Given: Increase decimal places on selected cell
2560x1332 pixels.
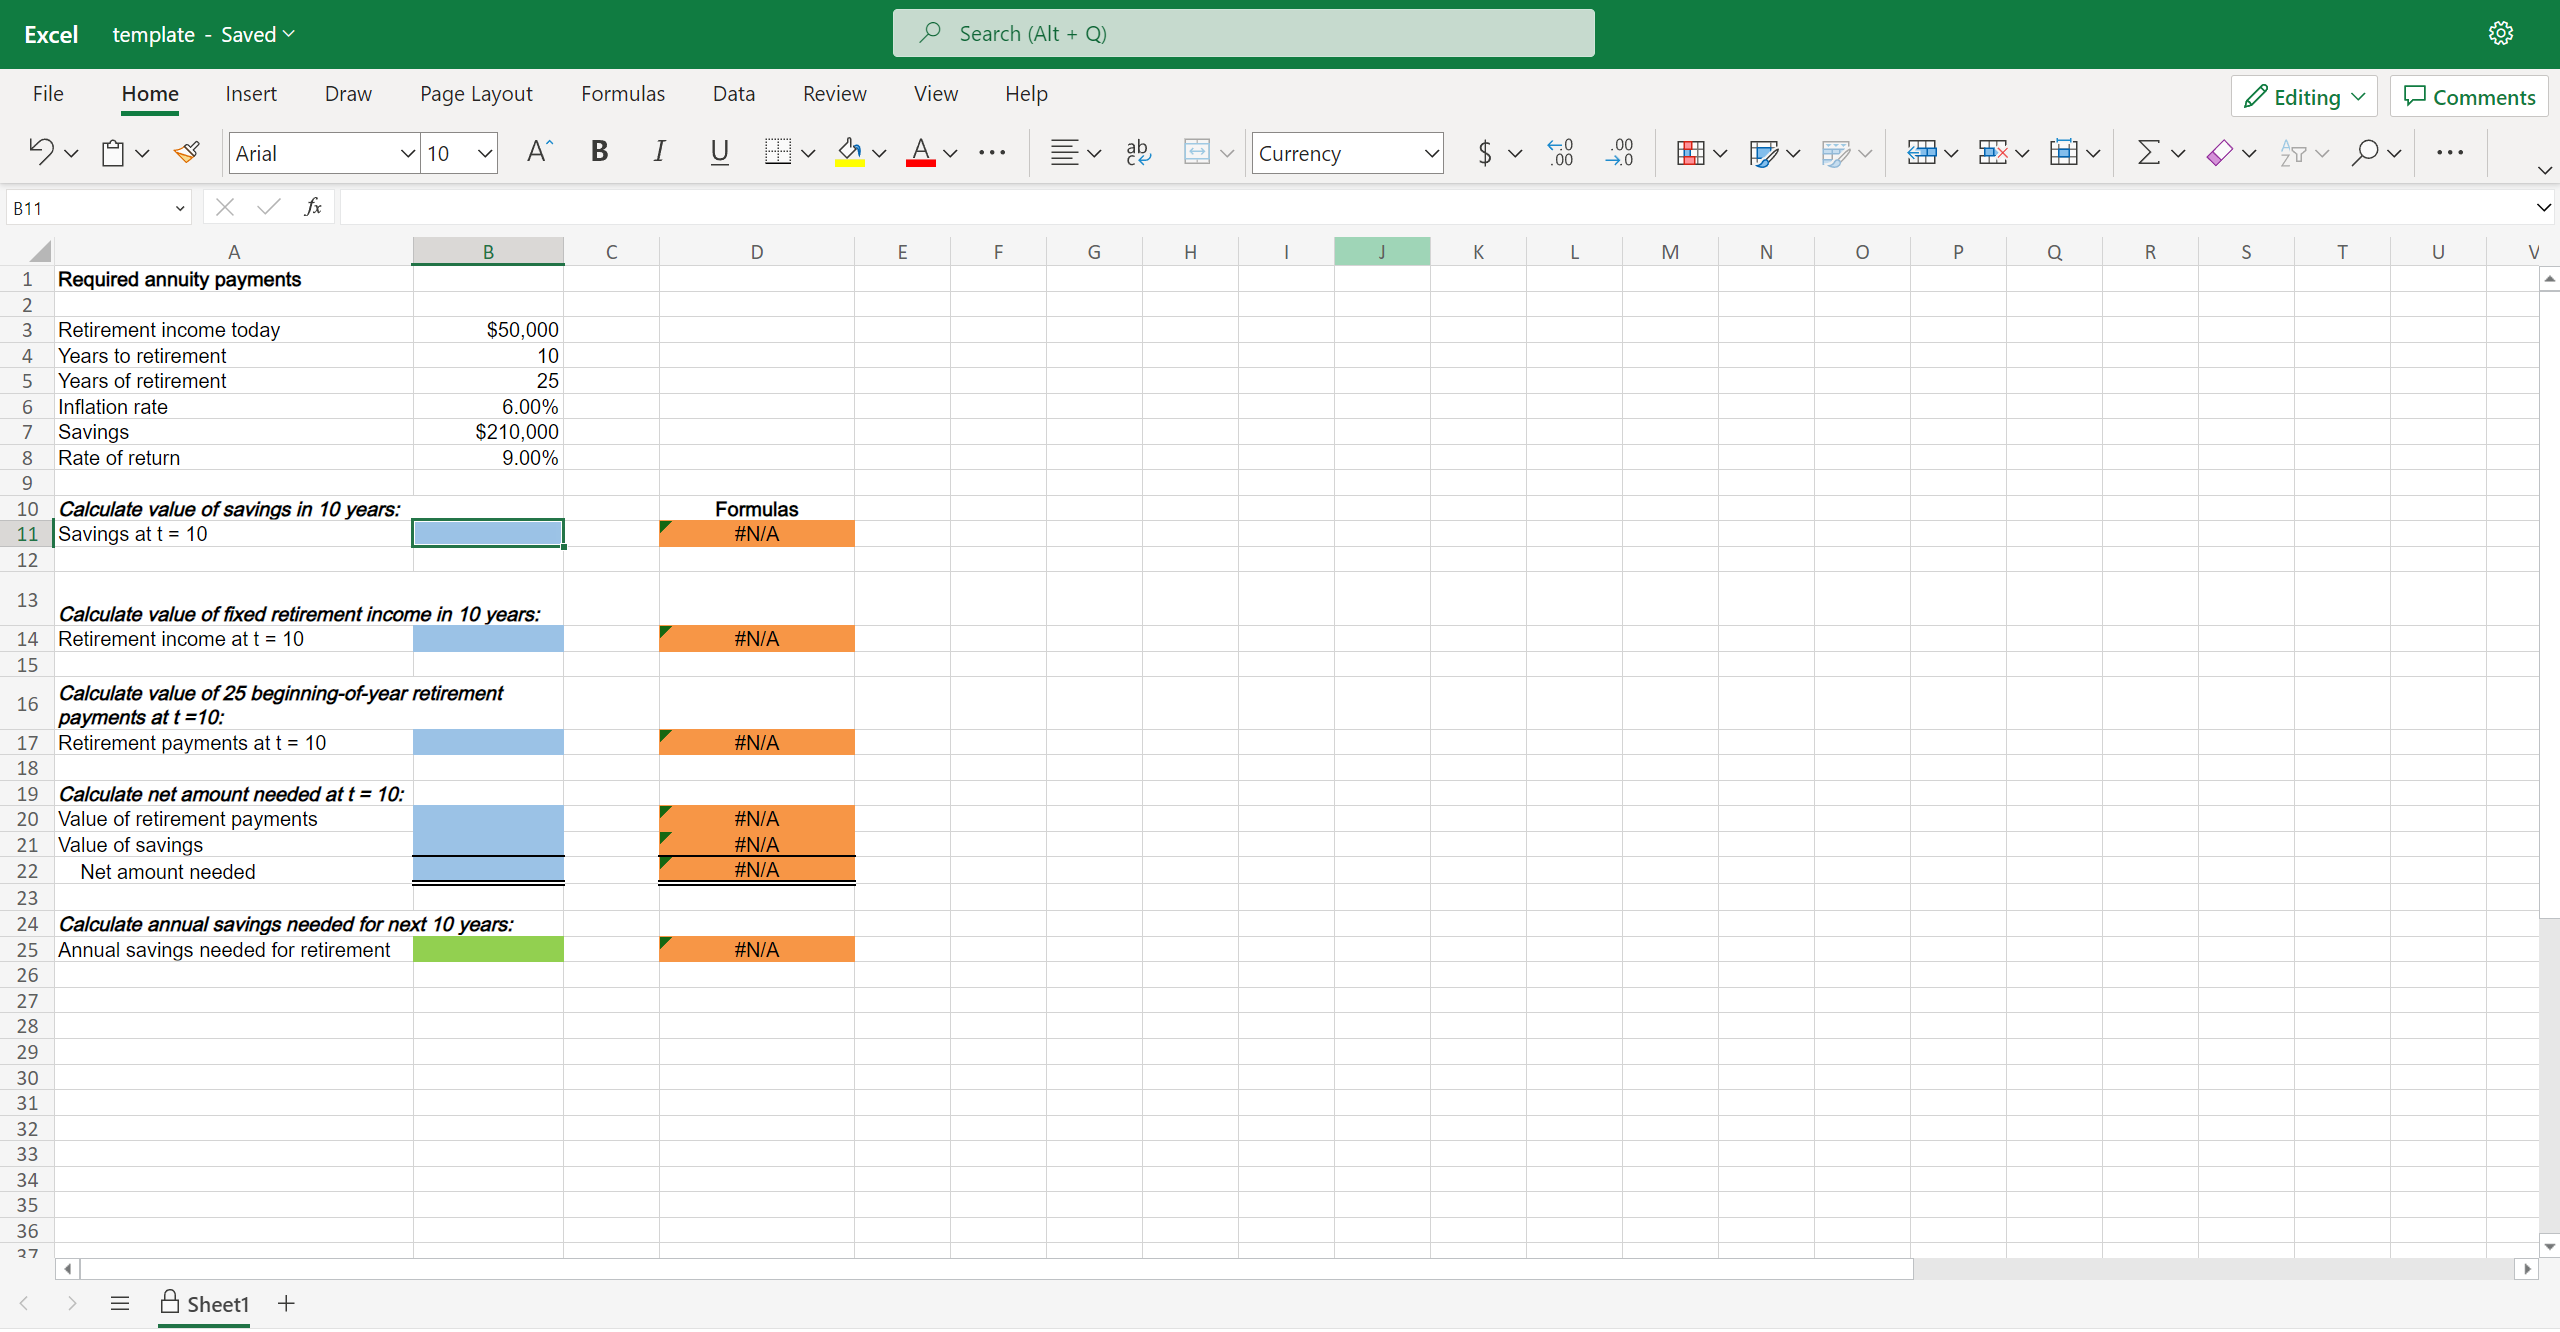Looking at the screenshot, I should (x=1561, y=152).
